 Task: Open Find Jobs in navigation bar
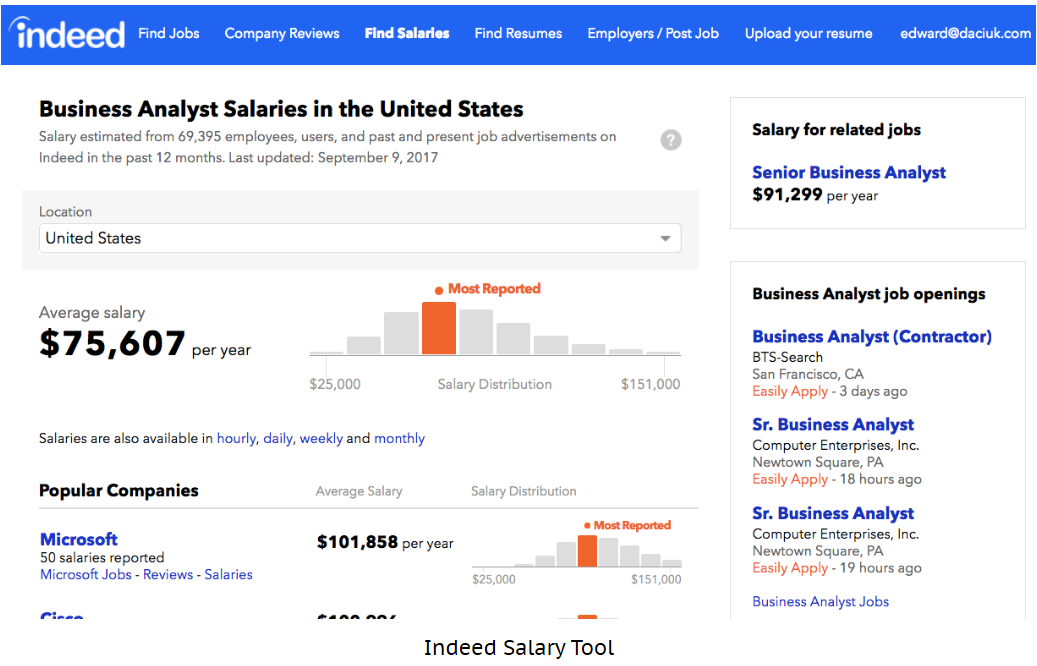coord(169,33)
